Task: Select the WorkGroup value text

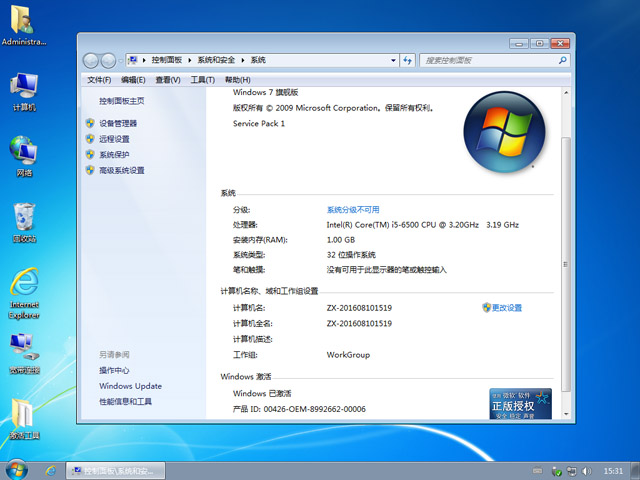Action: click(x=348, y=355)
